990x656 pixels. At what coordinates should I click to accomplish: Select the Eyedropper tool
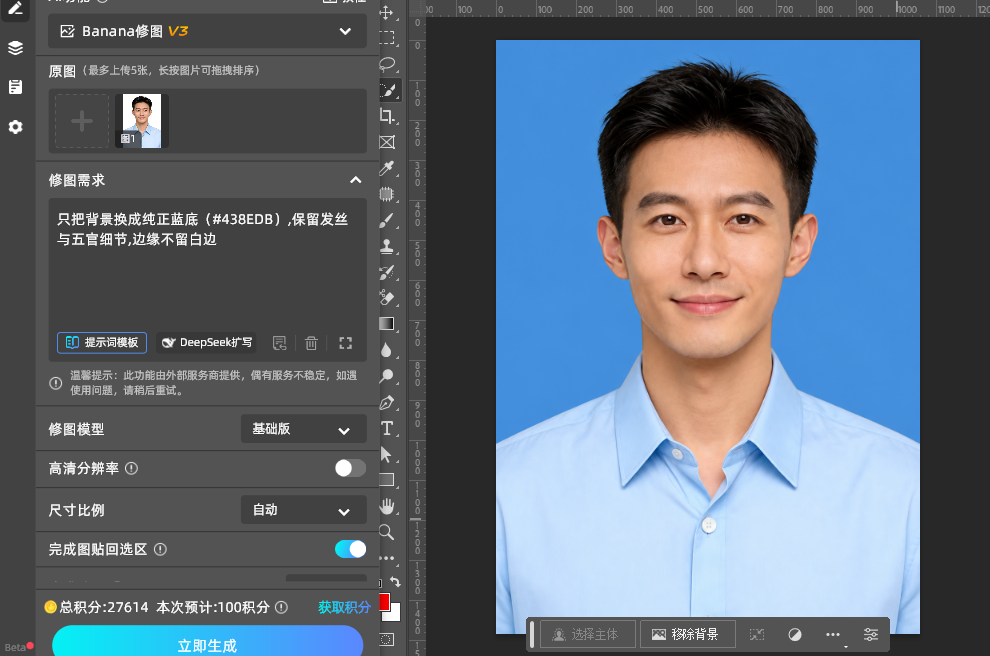tap(387, 168)
